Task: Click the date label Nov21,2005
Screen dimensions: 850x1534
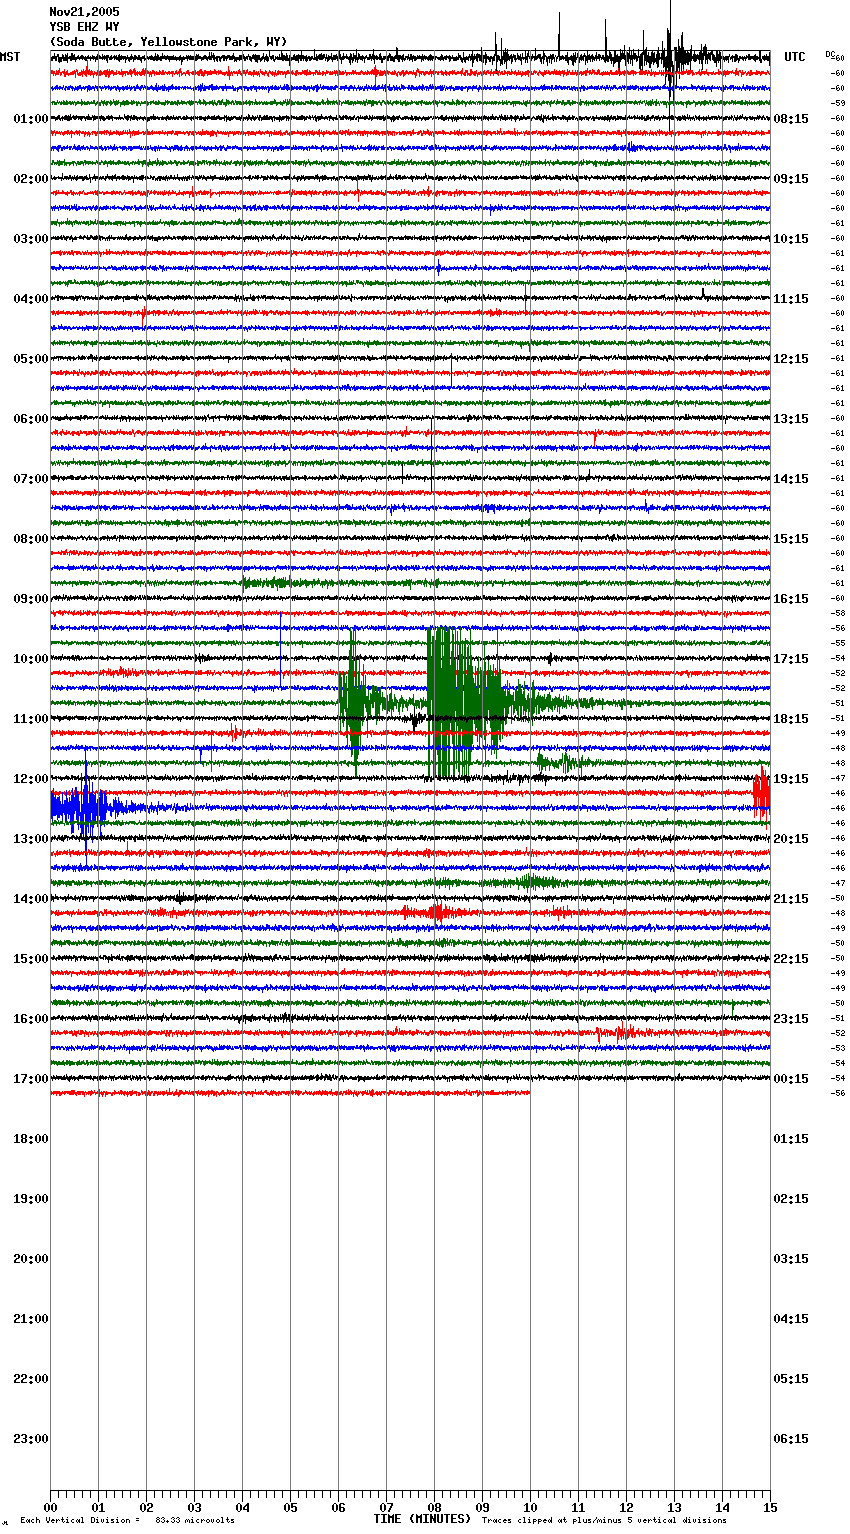Action: tap(84, 12)
